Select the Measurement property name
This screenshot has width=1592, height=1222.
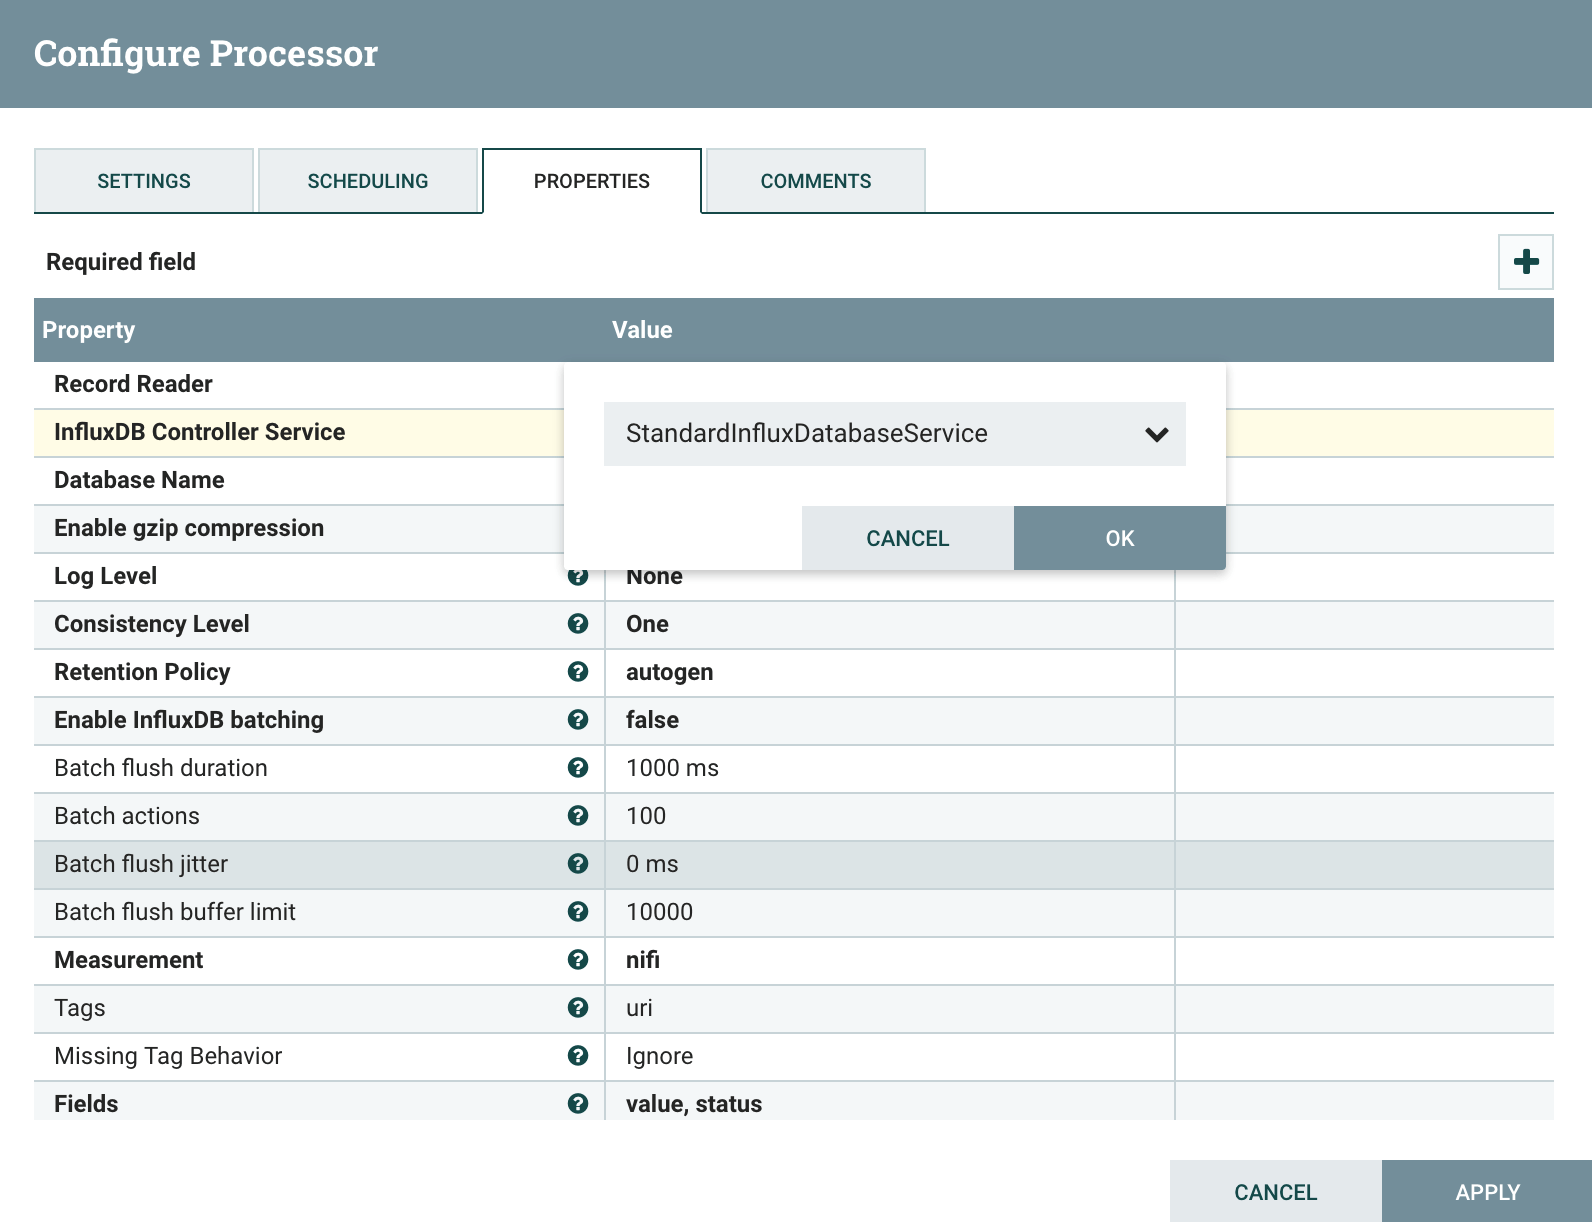pos(128,960)
